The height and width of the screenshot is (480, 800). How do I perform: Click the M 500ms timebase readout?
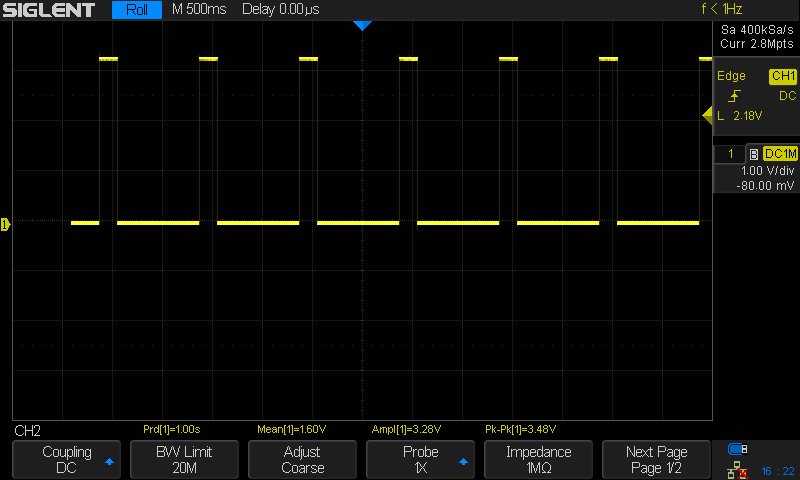coord(199,9)
